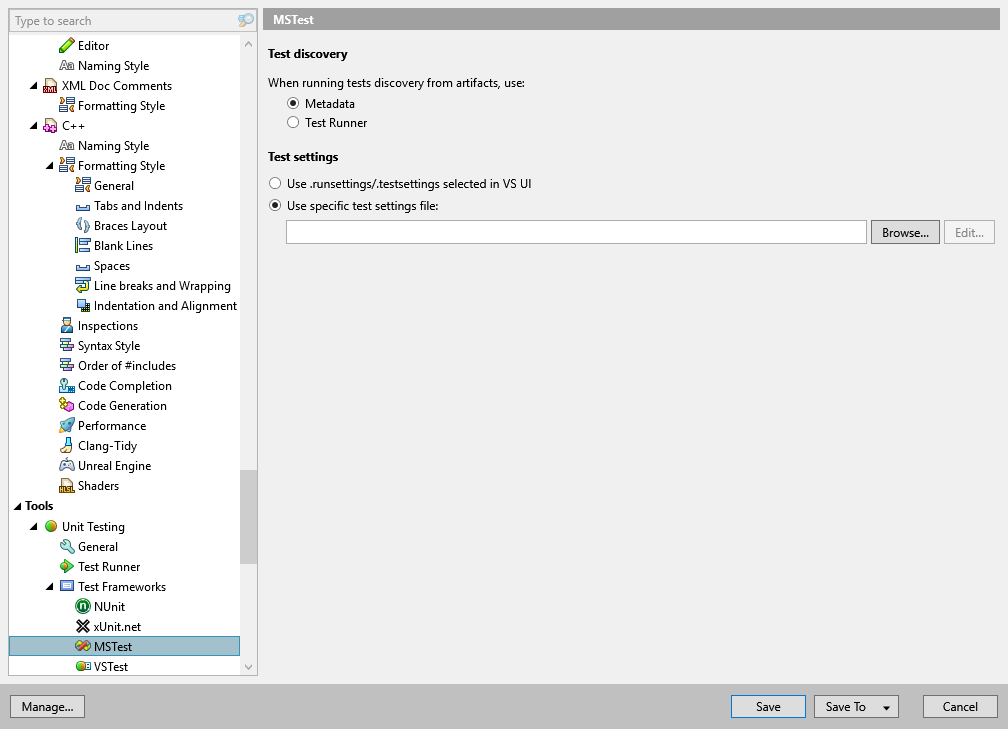Image resolution: width=1008 pixels, height=729 pixels.
Task: Click the Edit... button
Action: (x=969, y=232)
